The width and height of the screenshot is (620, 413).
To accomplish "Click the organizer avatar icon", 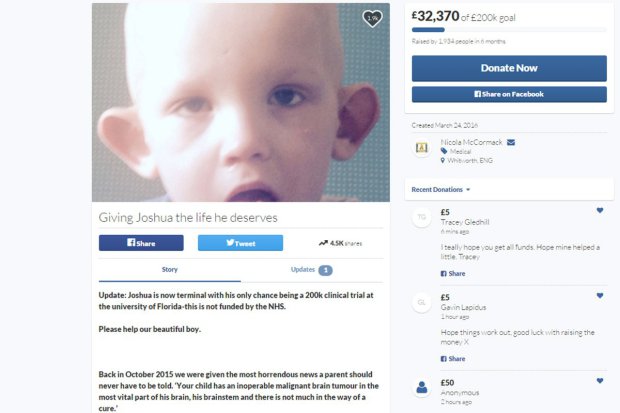I will tap(422, 148).
